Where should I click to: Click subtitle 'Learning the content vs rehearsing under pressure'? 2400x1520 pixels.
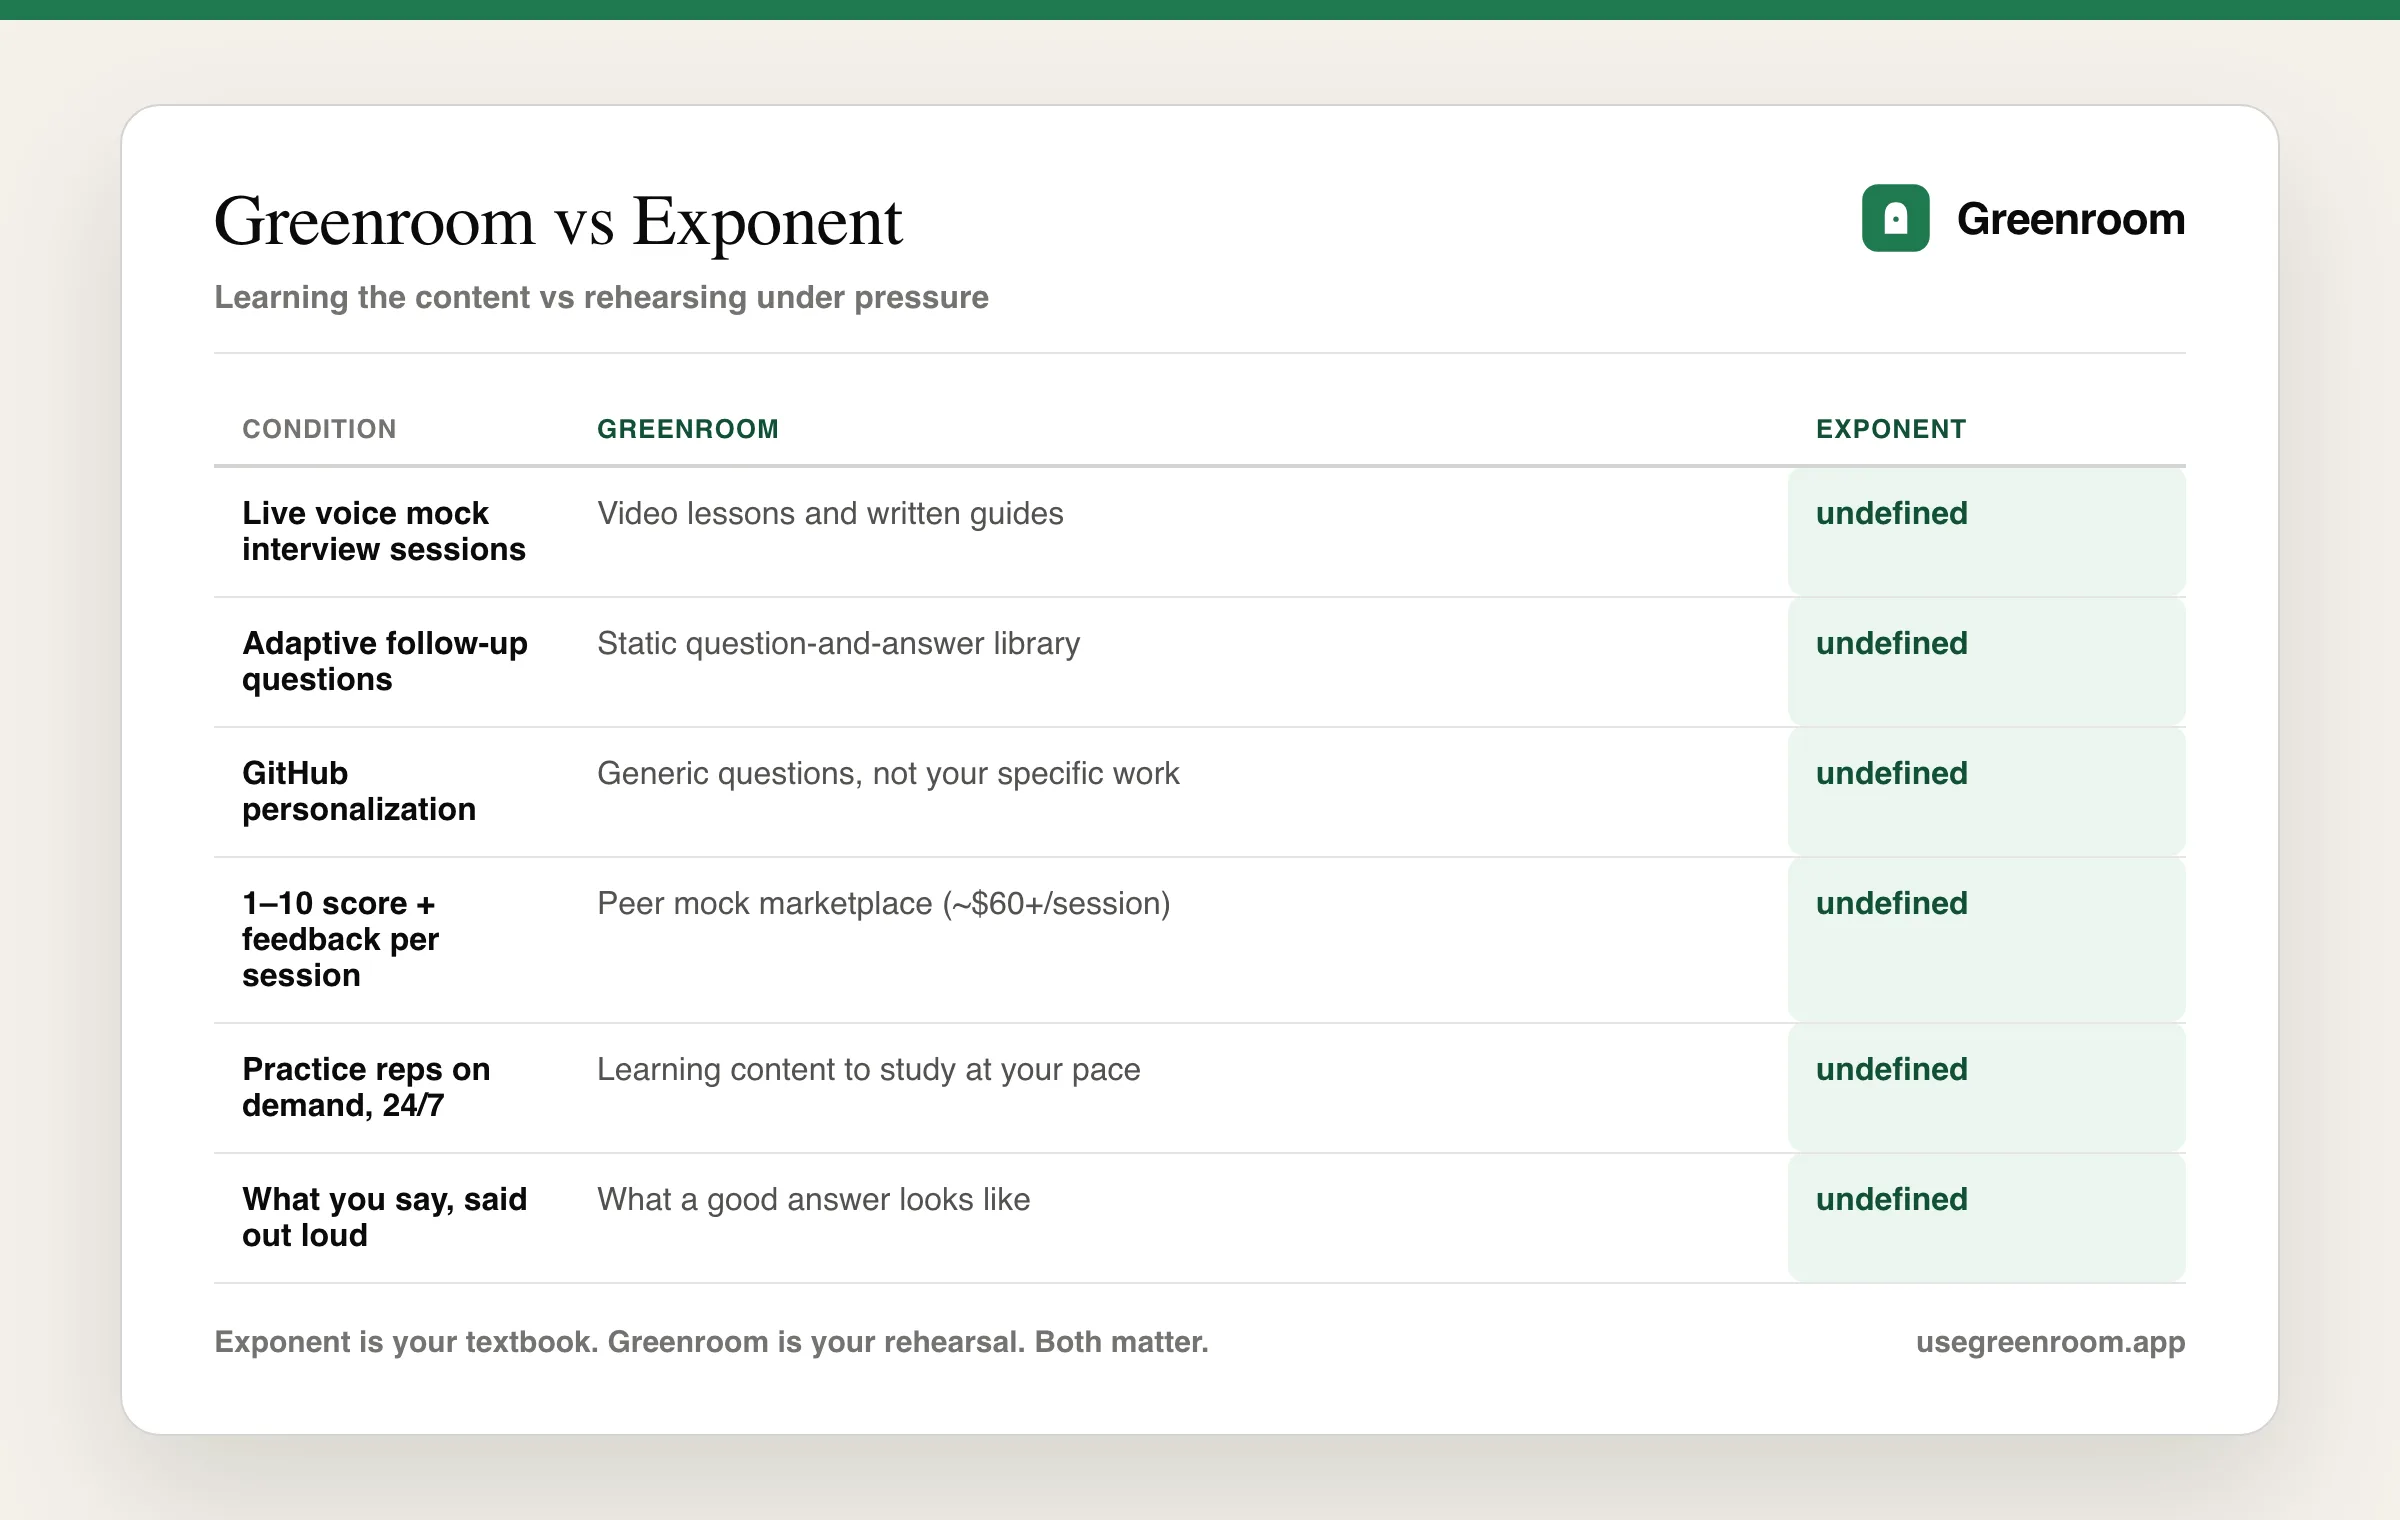click(x=601, y=297)
